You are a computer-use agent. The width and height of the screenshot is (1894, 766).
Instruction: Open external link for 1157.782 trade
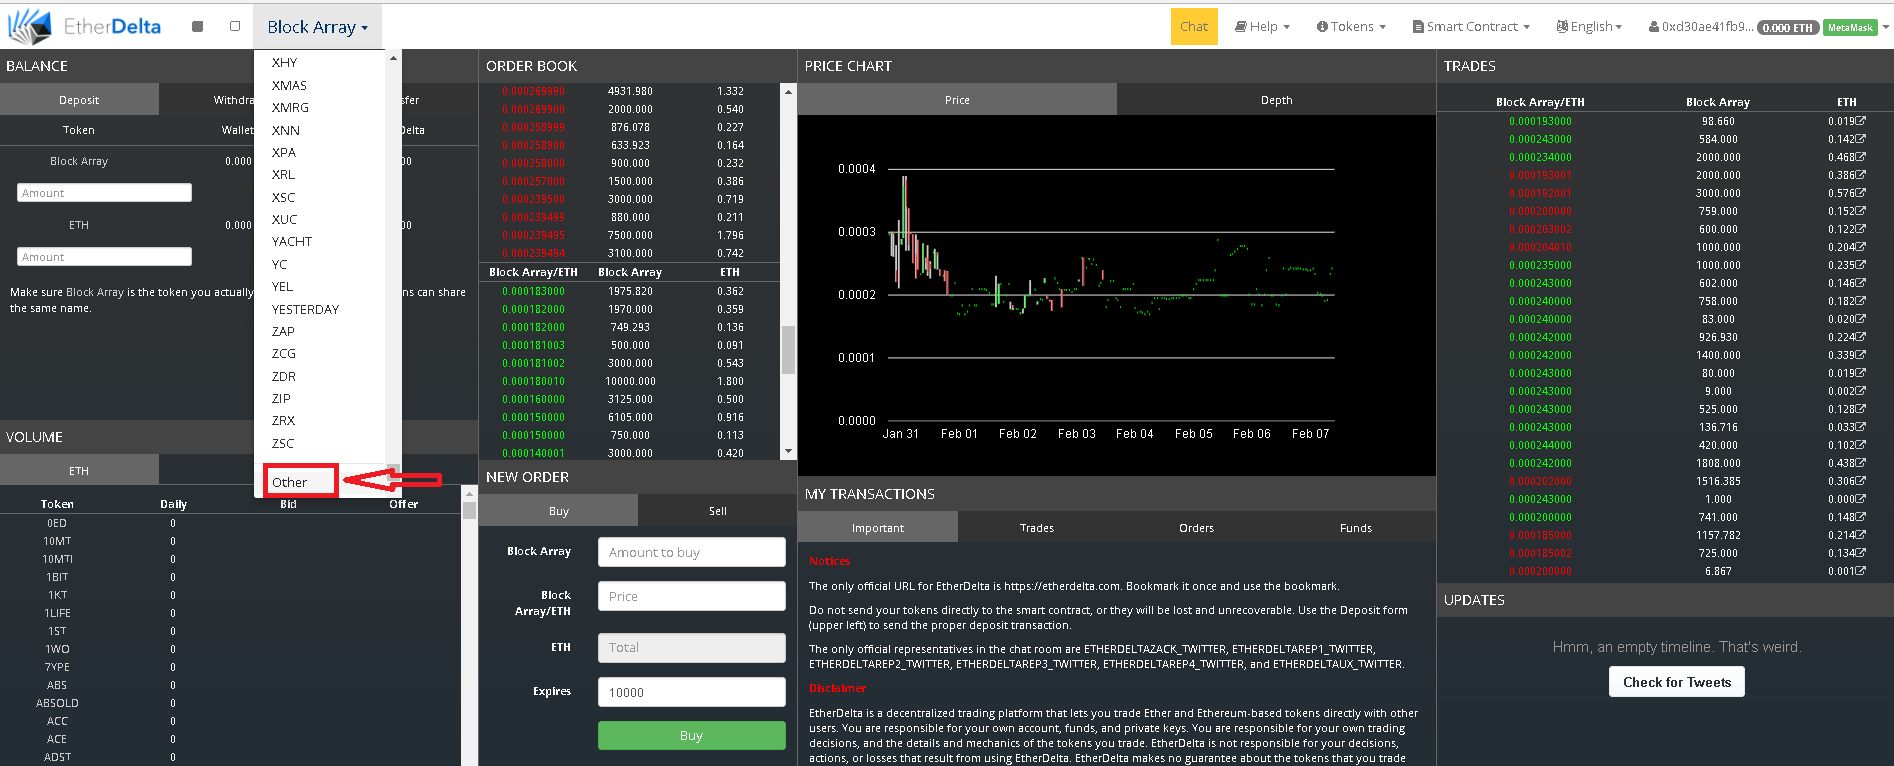coord(1861,535)
